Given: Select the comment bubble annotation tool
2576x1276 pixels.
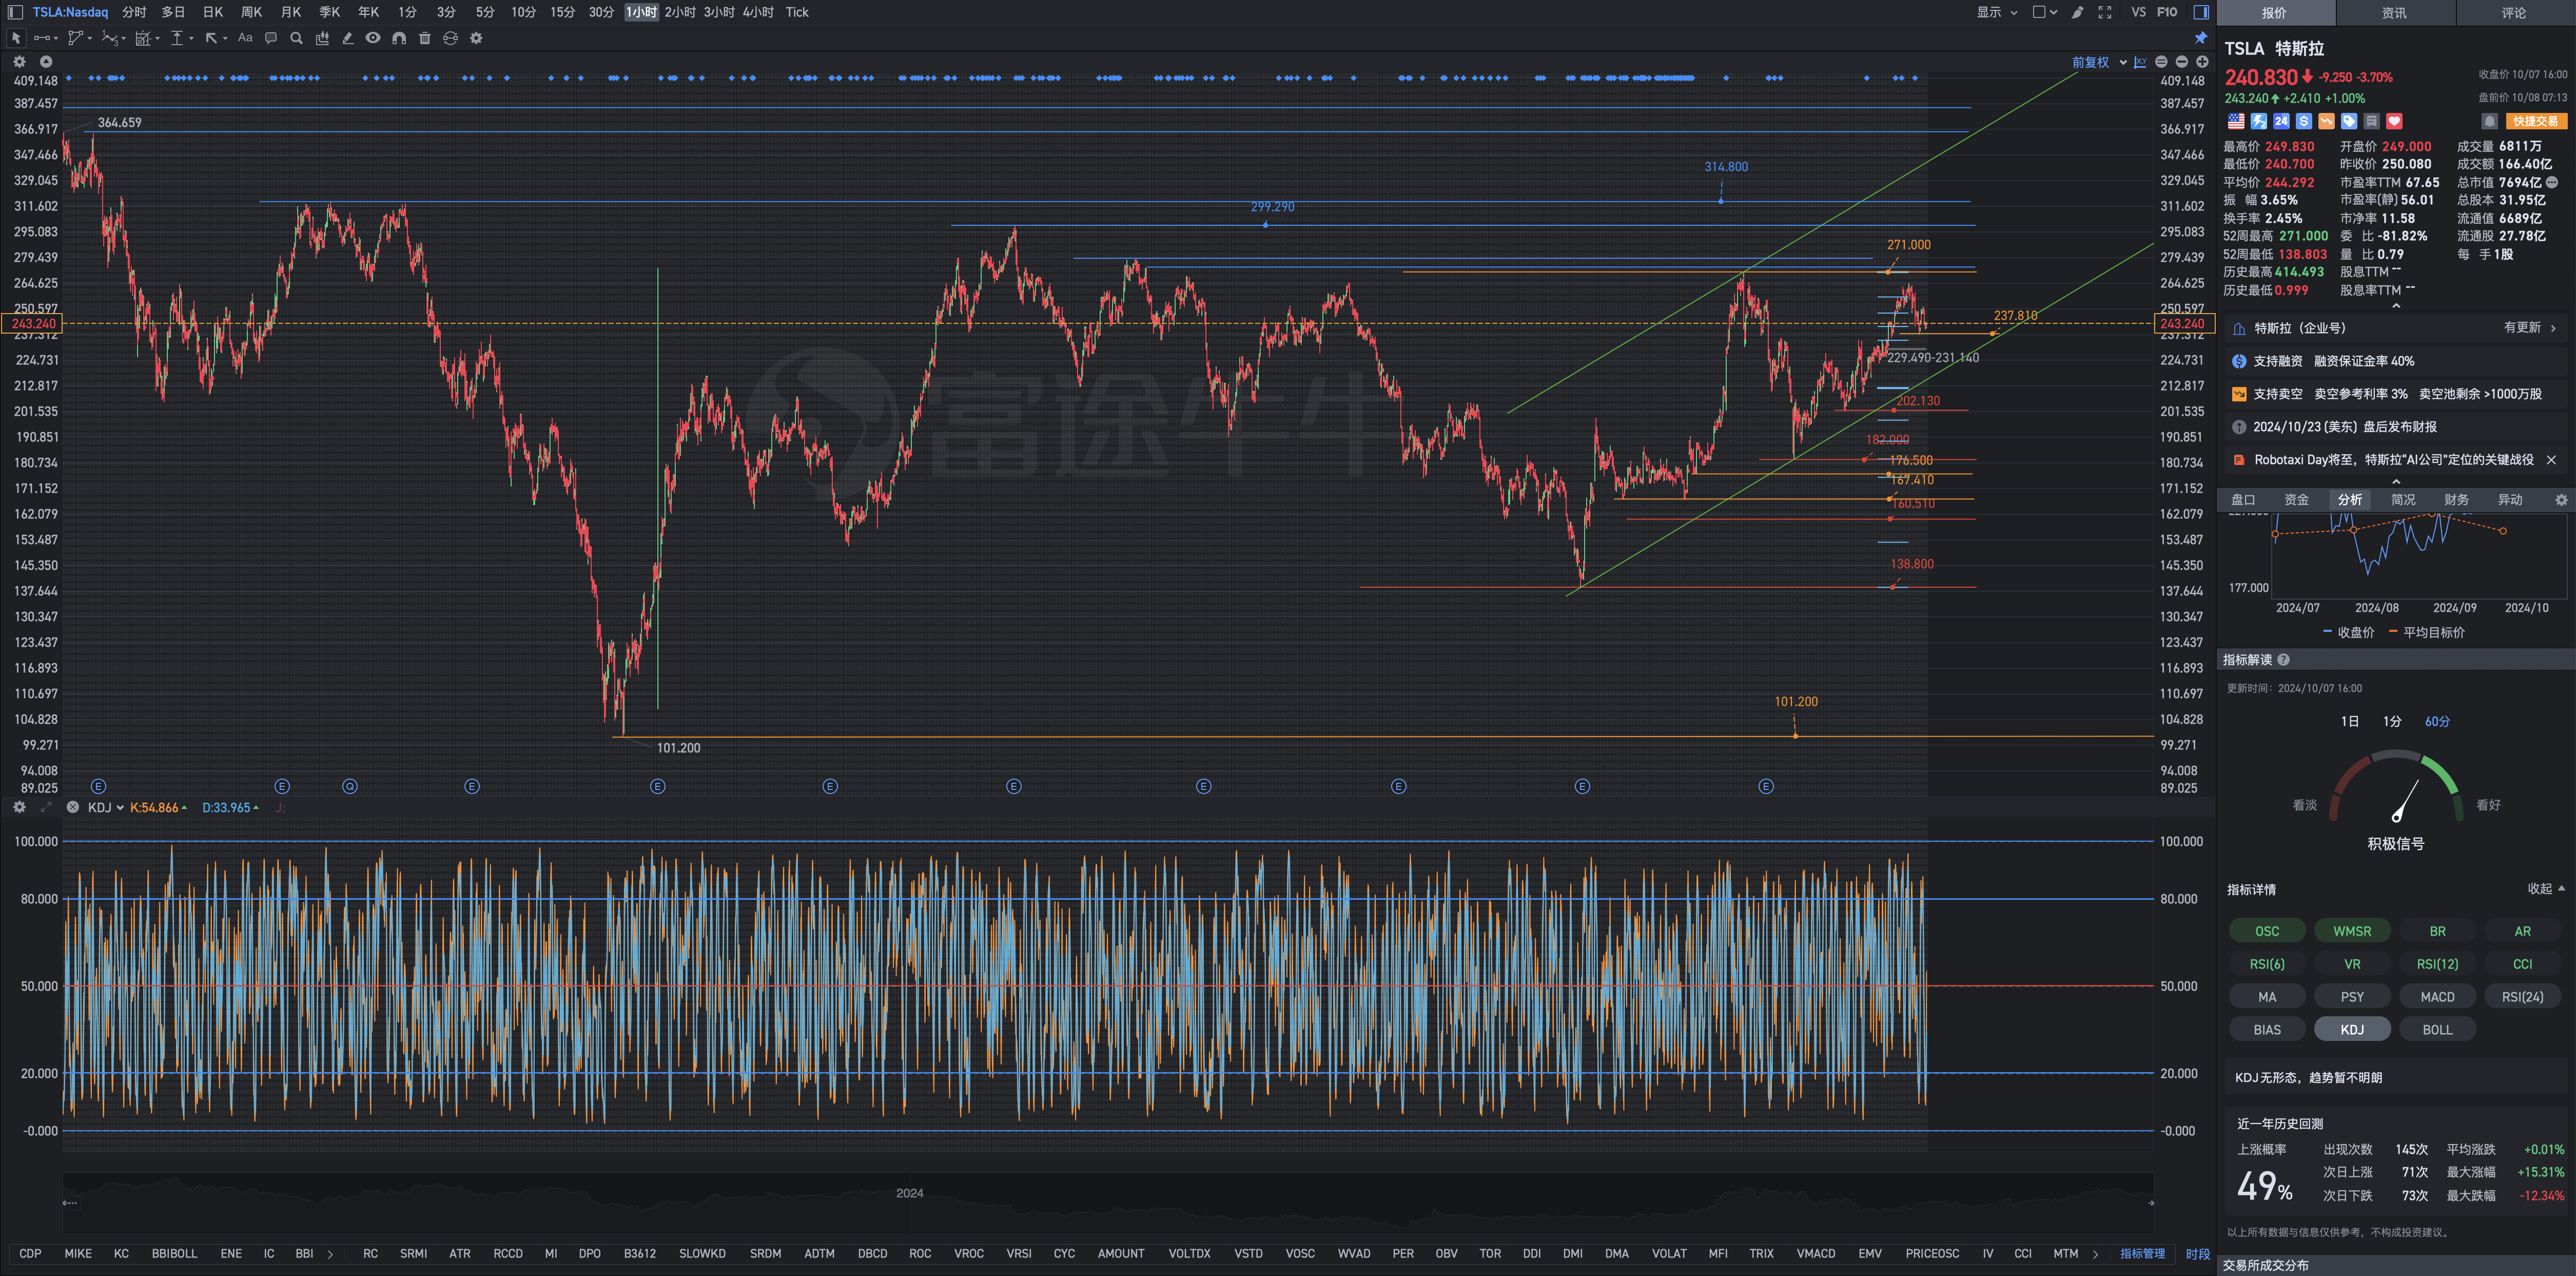Looking at the screenshot, I should [271, 38].
